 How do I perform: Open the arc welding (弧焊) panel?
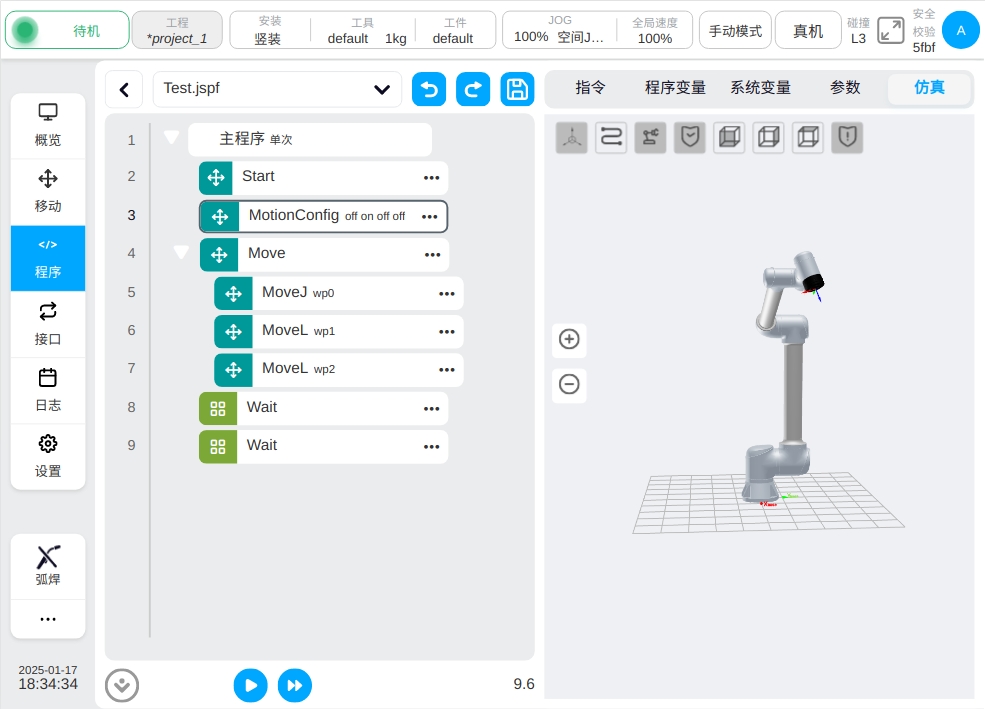coord(48,566)
